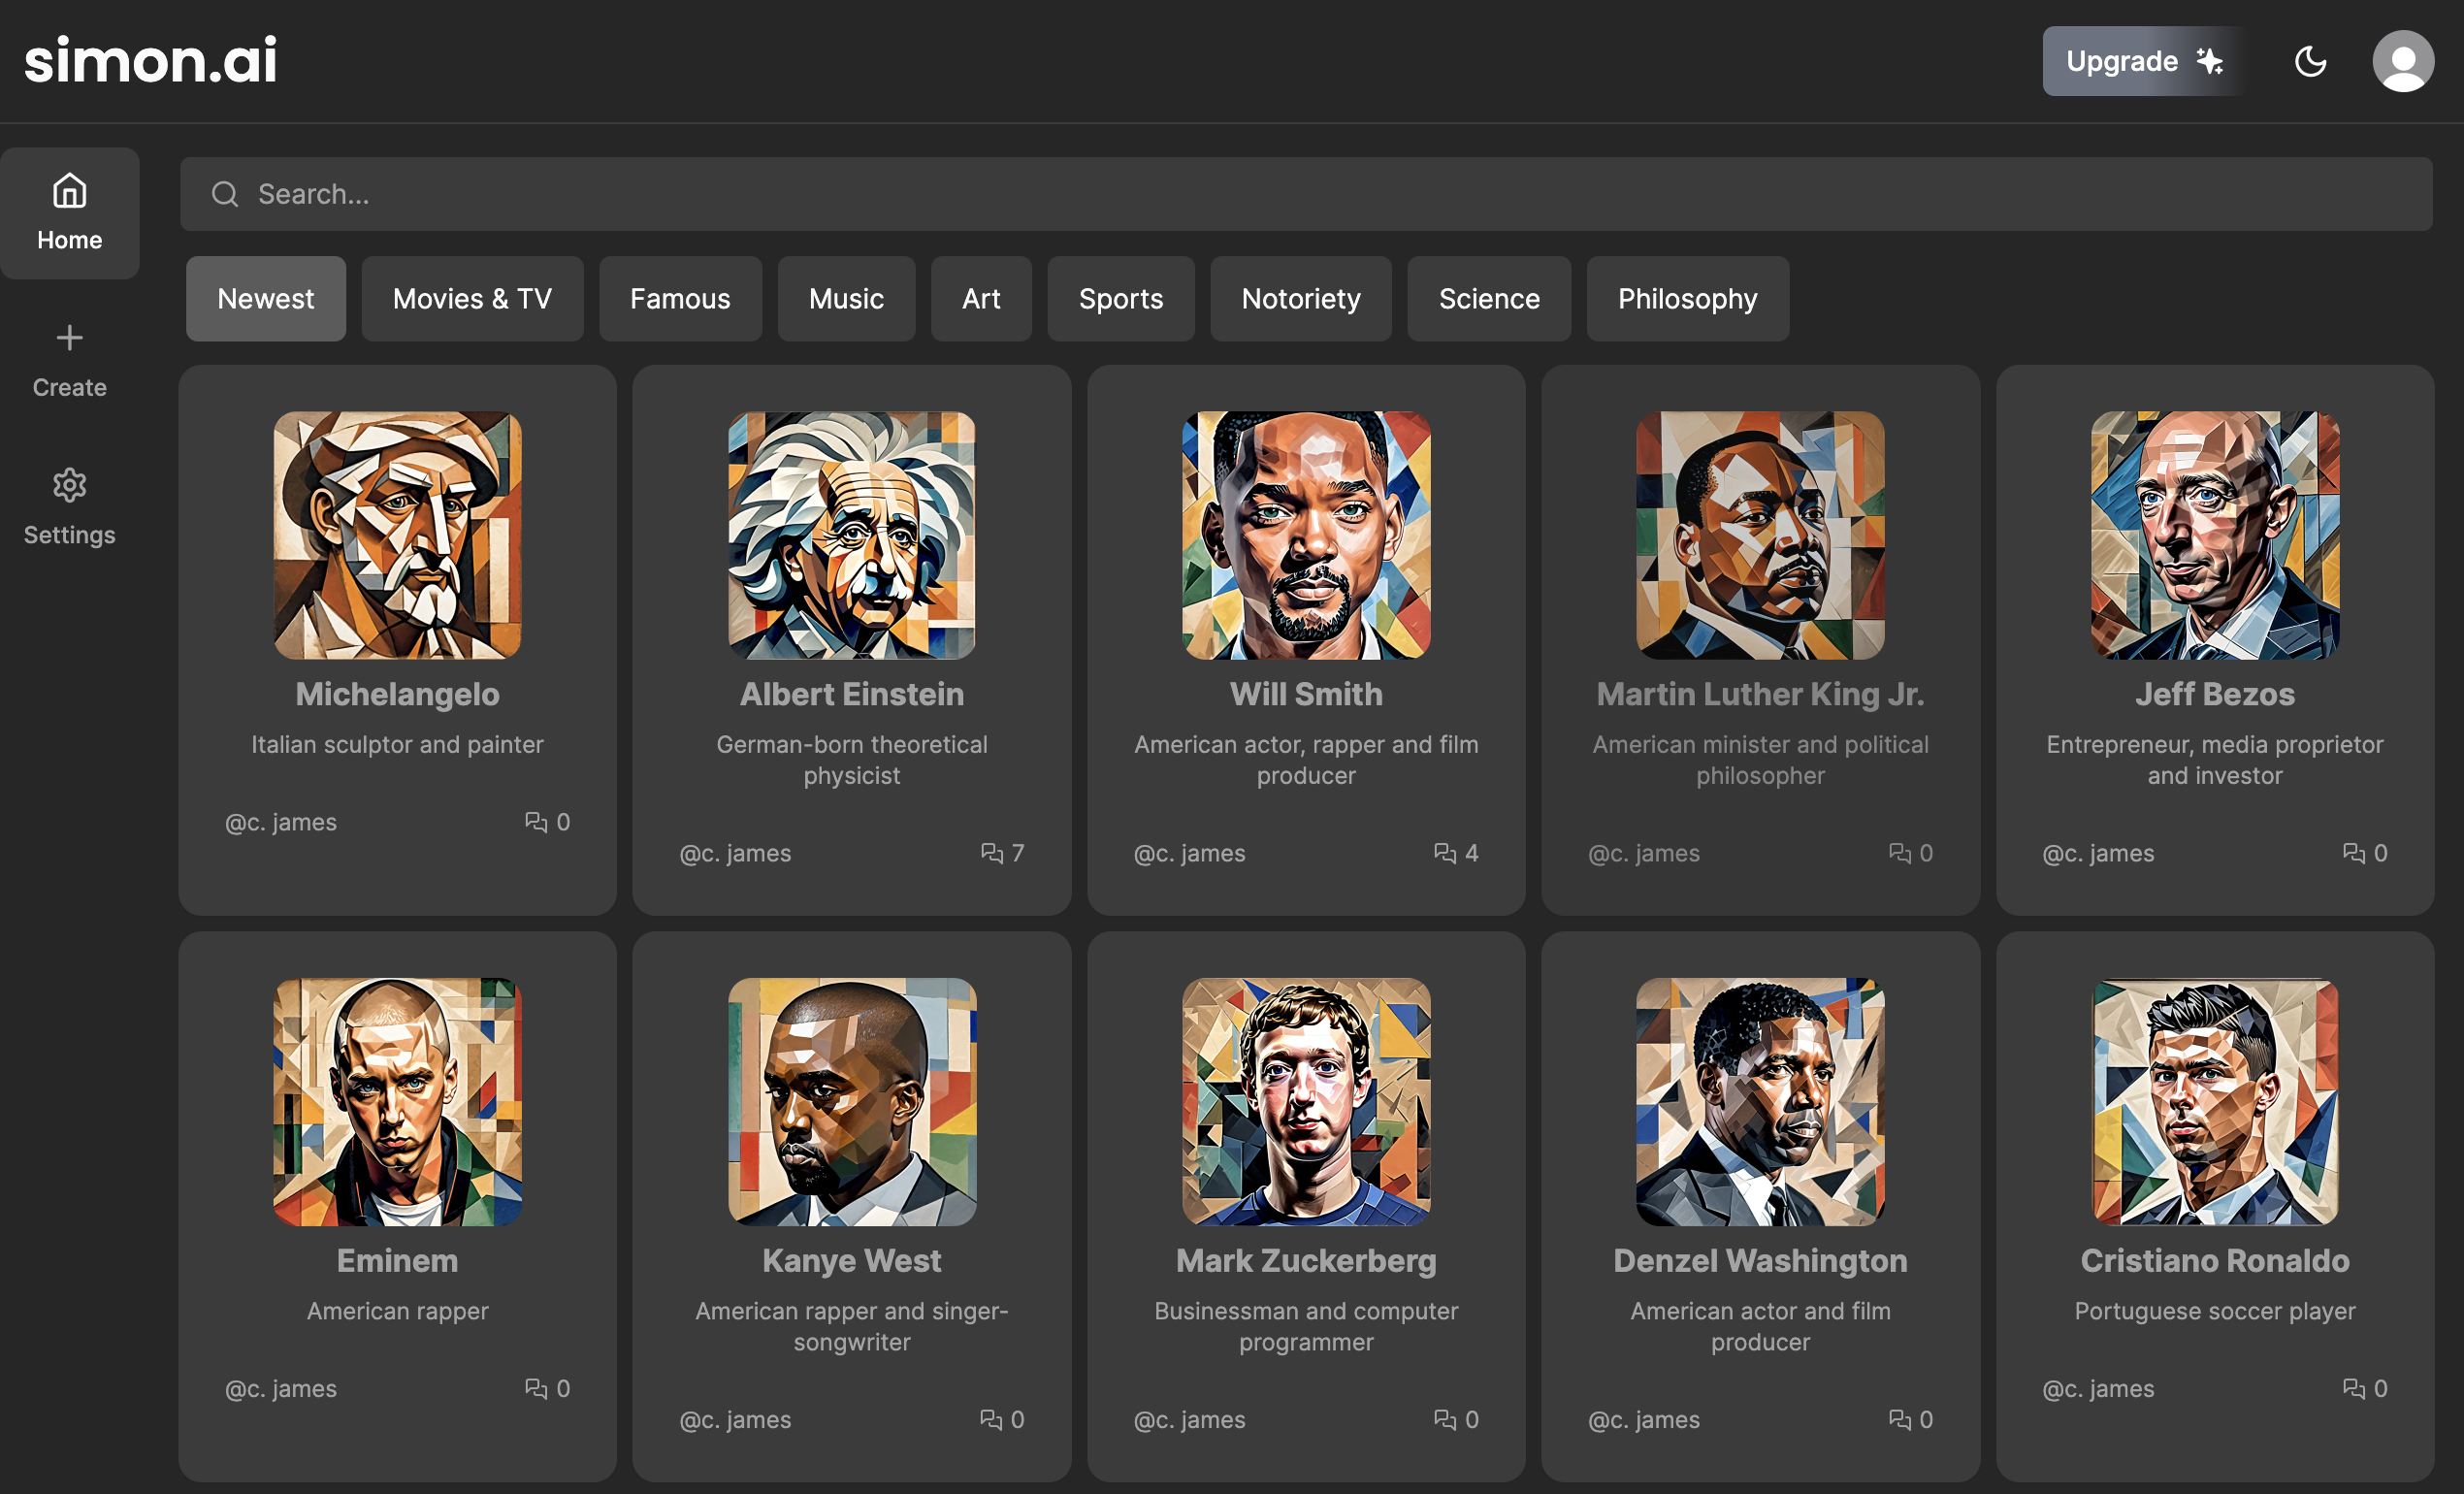Choose the Sports category
2464x1494 pixels.
[x=1120, y=299]
